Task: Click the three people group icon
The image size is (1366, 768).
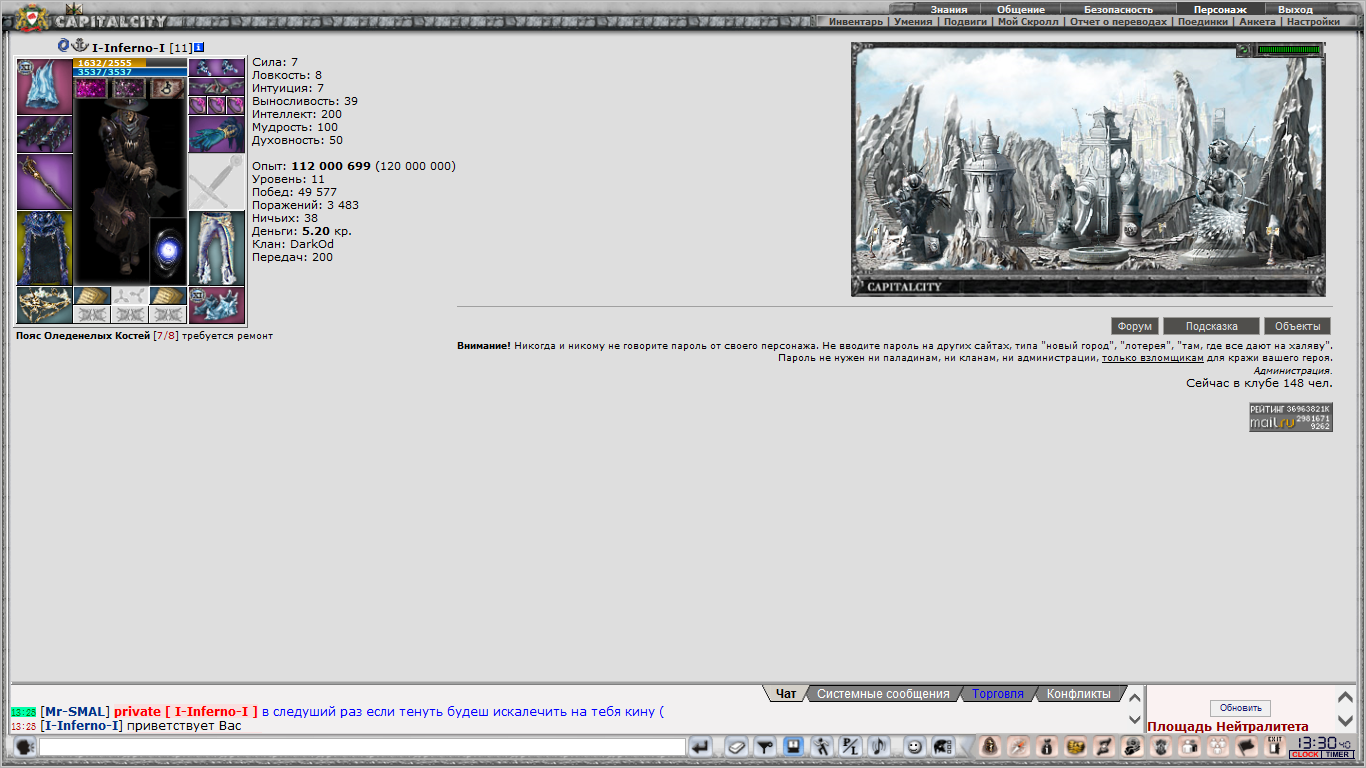Action: [x=1218, y=746]
